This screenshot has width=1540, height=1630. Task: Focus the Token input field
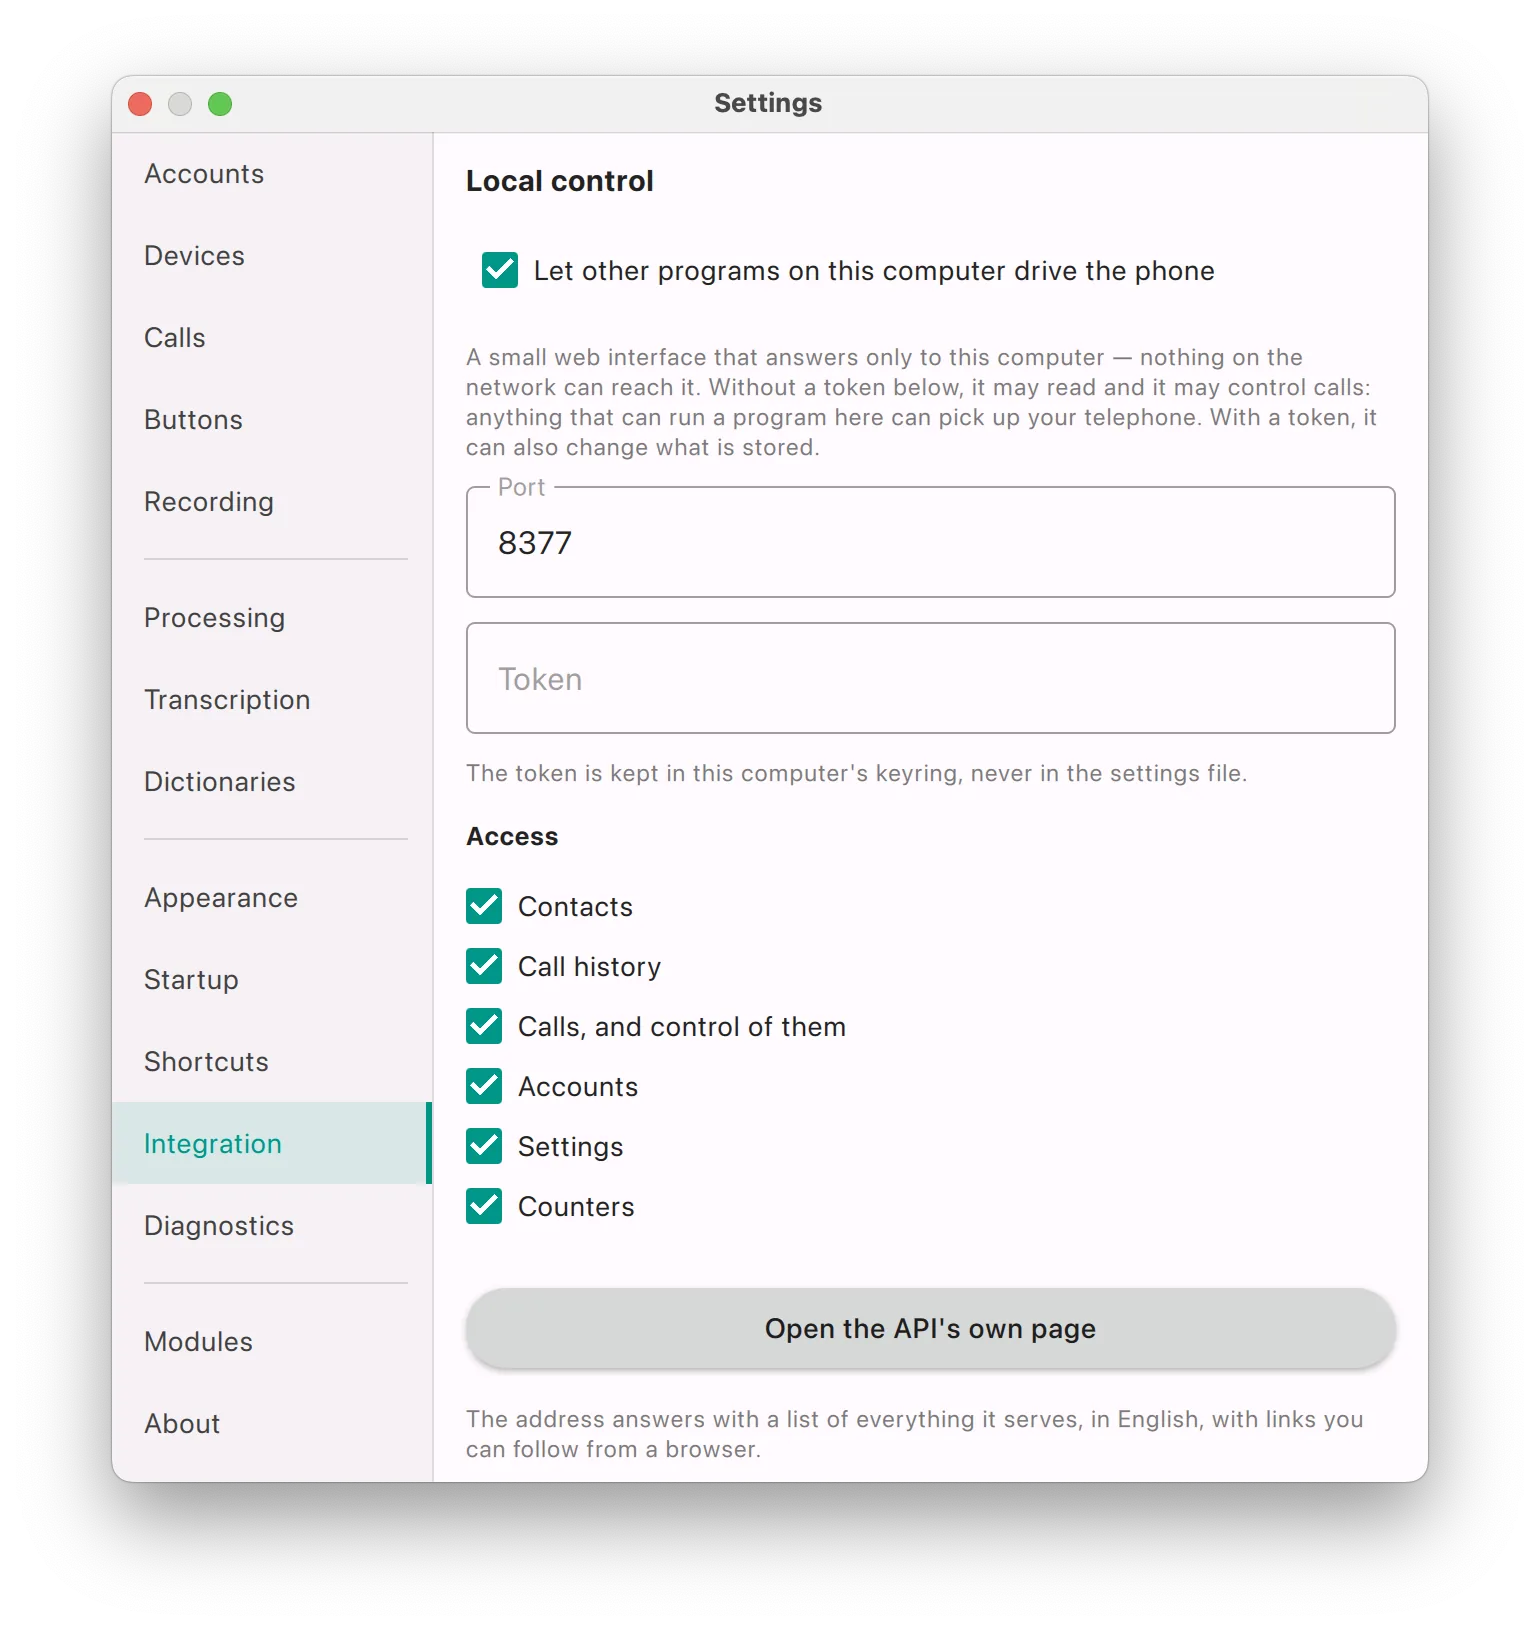(930, 678)
